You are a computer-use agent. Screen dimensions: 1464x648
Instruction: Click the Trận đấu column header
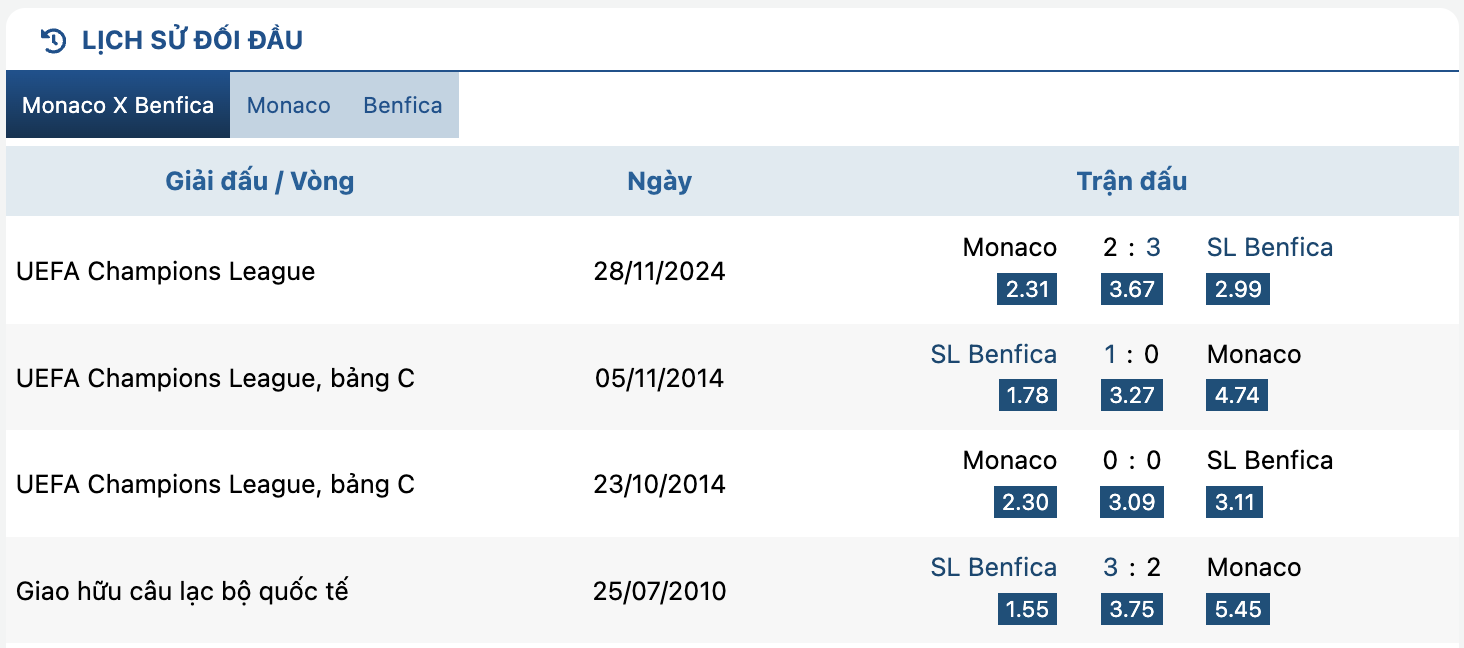(1132, 181)
